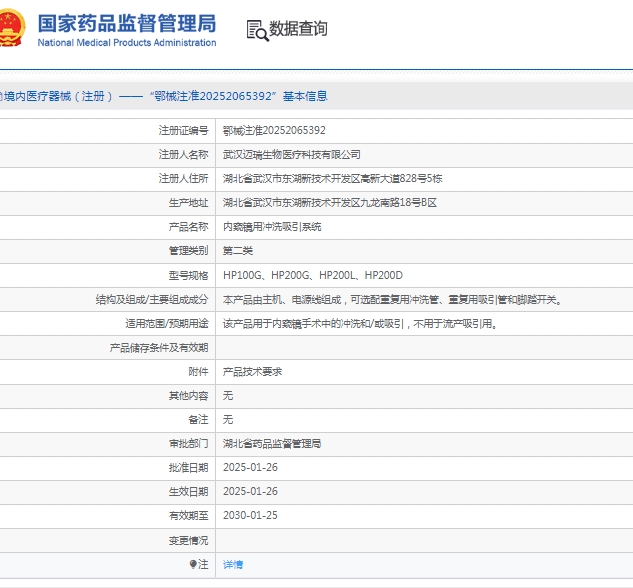The height and width of the screenshot is (588, 633).
Task: Click the 型号规格 label
Action: click(x=189, y=275)
